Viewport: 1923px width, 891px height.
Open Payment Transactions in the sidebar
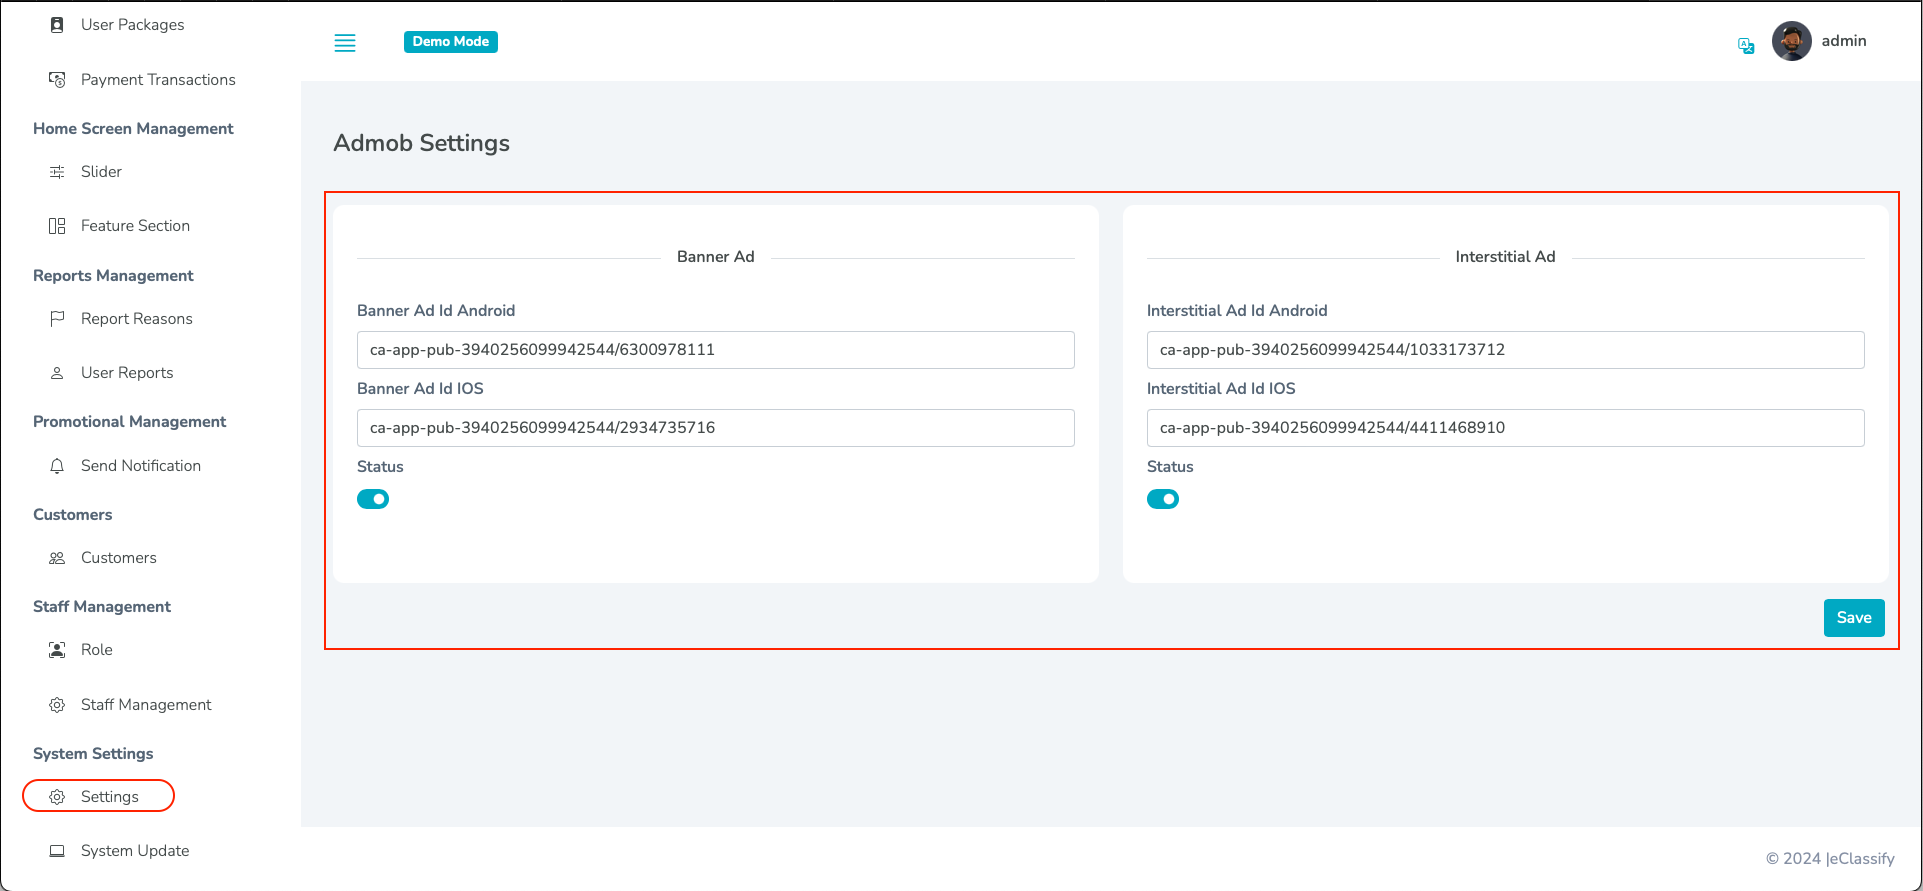(158, 80)
